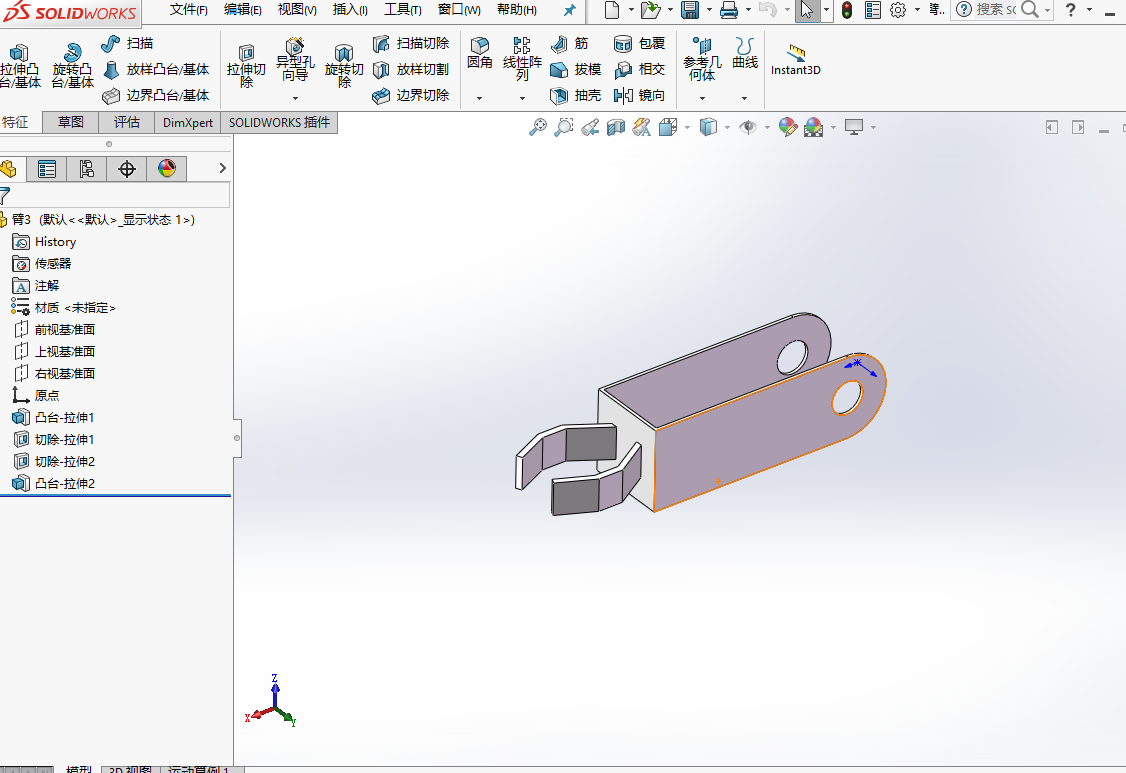Select the Fillet (圆角) tool

click(x=480, y=53)
